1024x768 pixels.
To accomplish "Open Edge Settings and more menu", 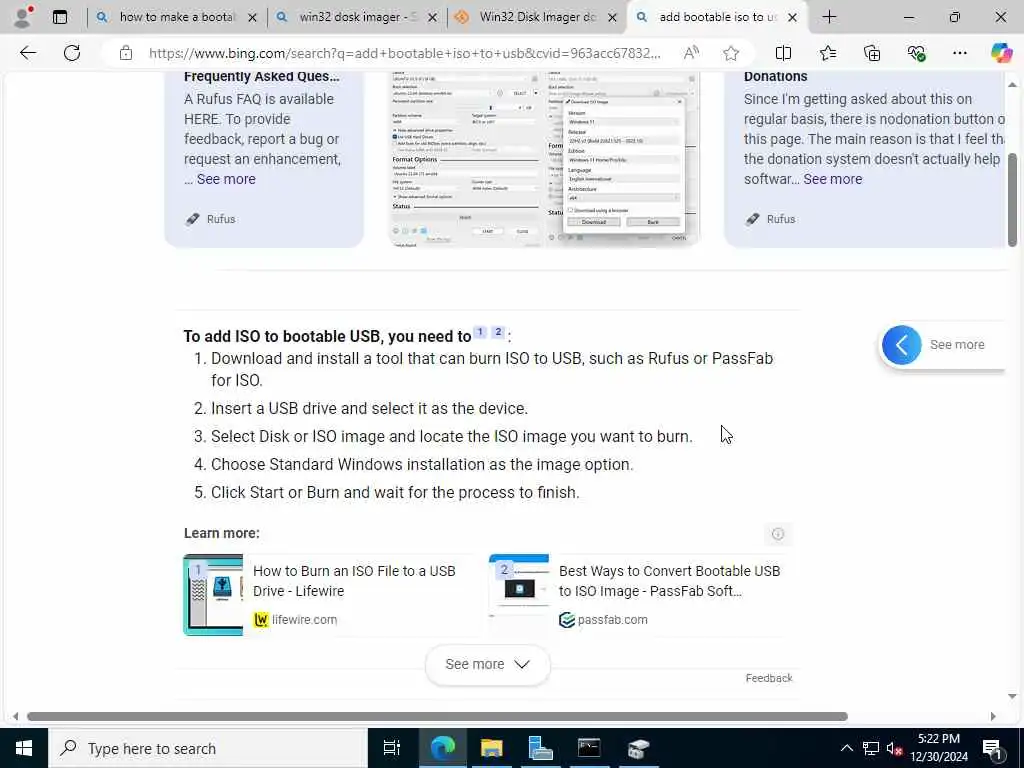I will tap(959, 53).
